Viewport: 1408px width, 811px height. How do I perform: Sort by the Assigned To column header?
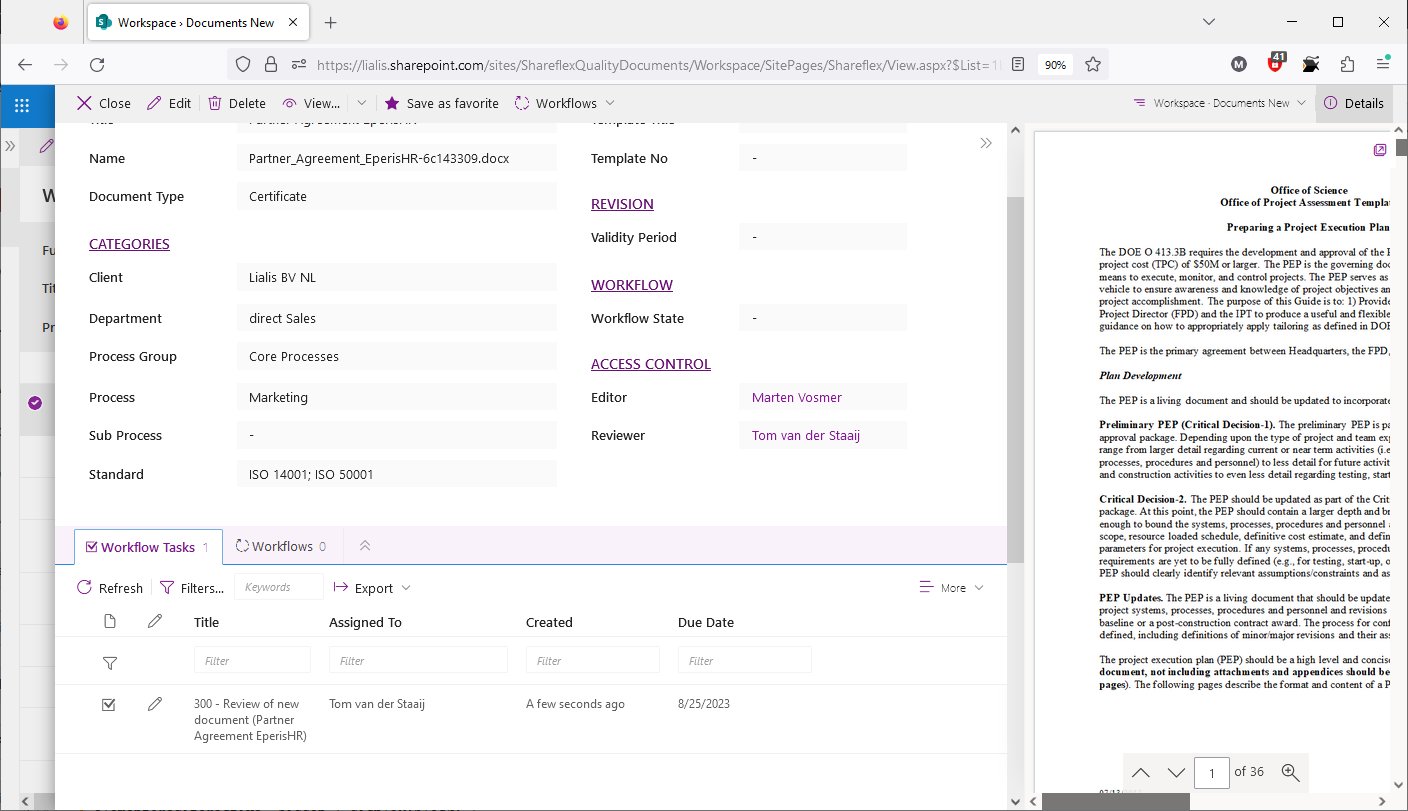tap(365, 622)
